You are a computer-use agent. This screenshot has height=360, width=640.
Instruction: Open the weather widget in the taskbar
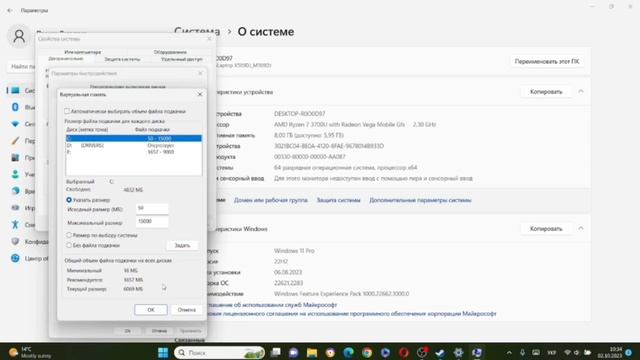click(x=31, y=352)
